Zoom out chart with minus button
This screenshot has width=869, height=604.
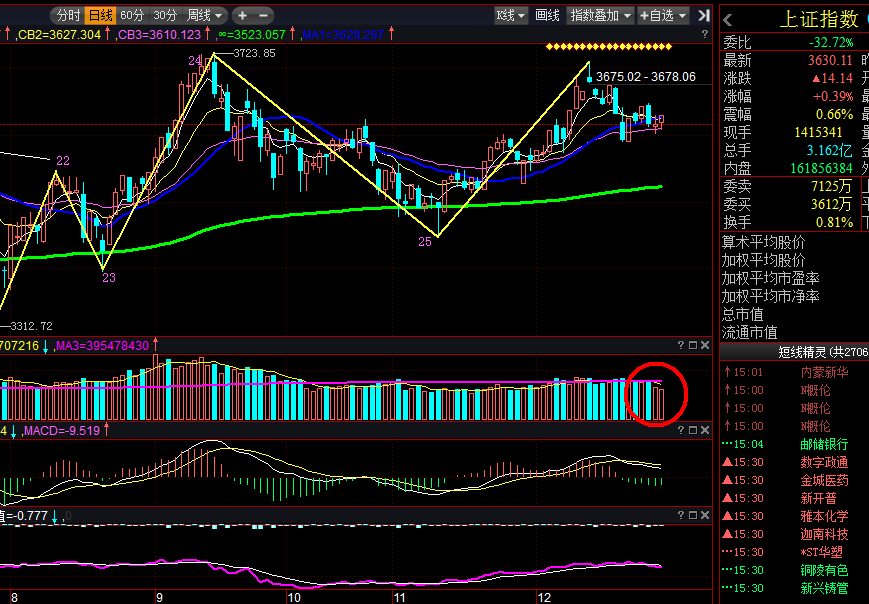point(264,16)
